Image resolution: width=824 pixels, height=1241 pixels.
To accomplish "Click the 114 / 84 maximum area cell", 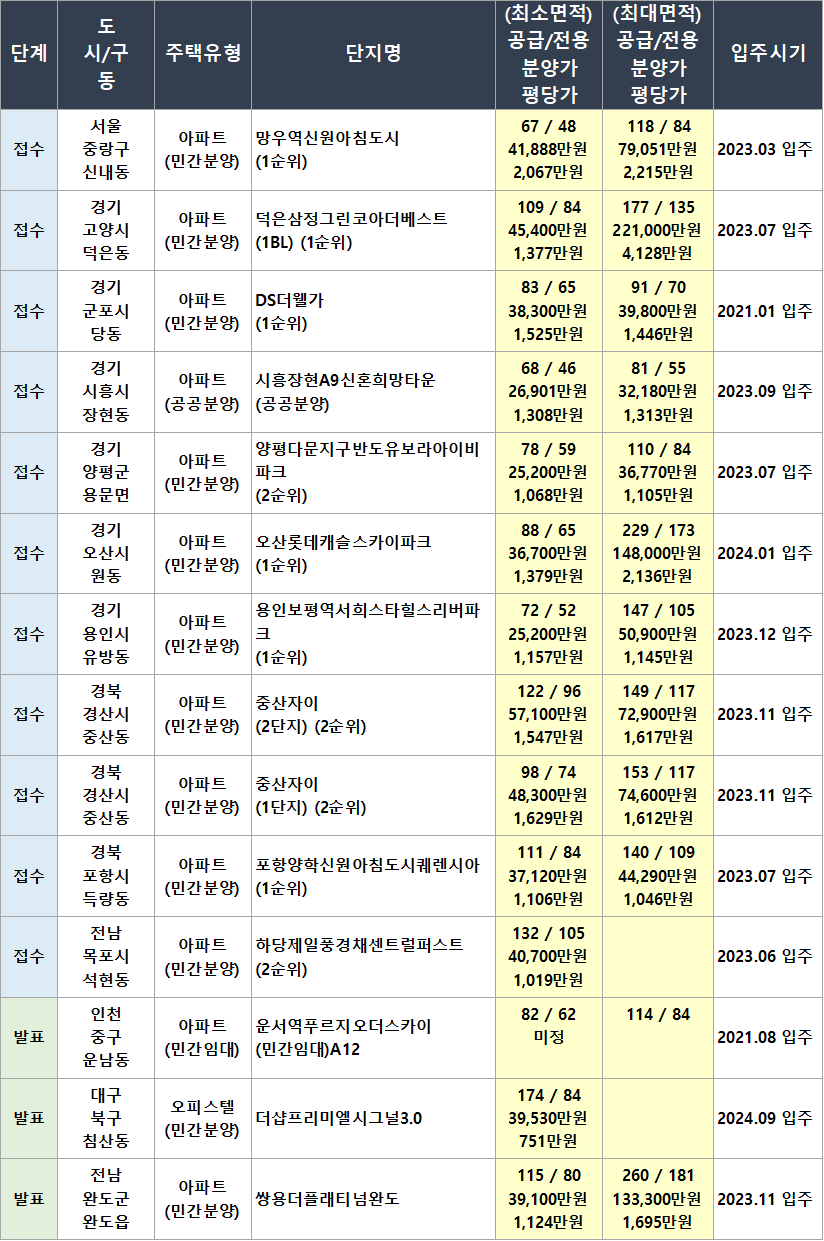I will [658, 1014].
